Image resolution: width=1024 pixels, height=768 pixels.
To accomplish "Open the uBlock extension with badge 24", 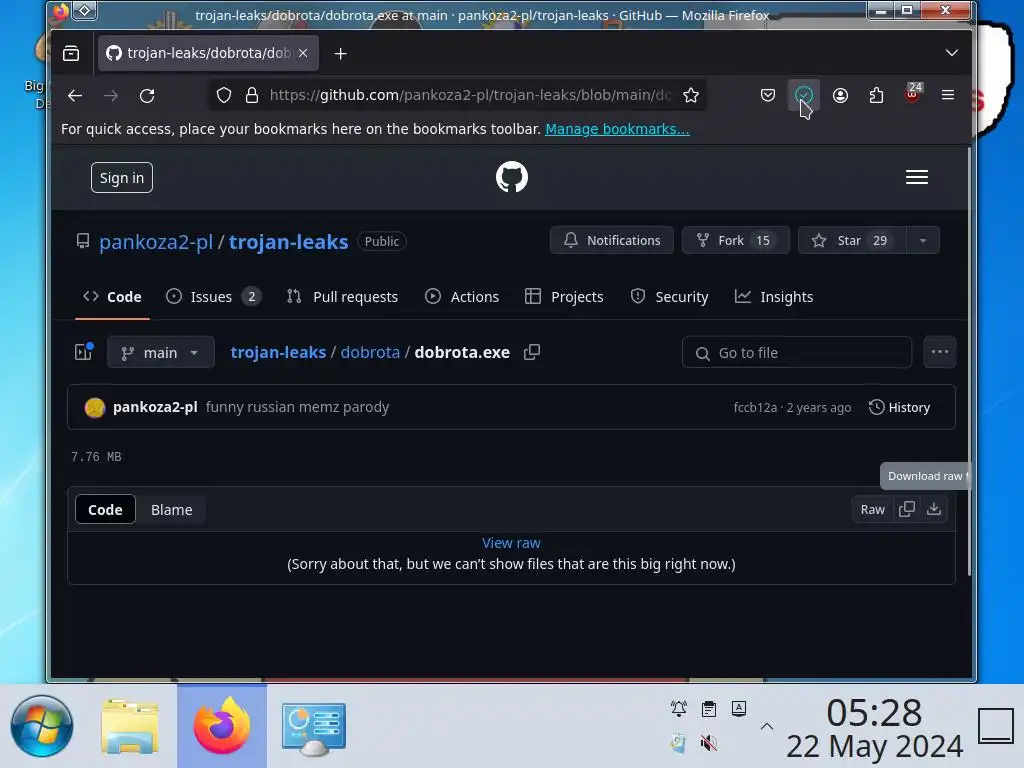I will 913,94.
